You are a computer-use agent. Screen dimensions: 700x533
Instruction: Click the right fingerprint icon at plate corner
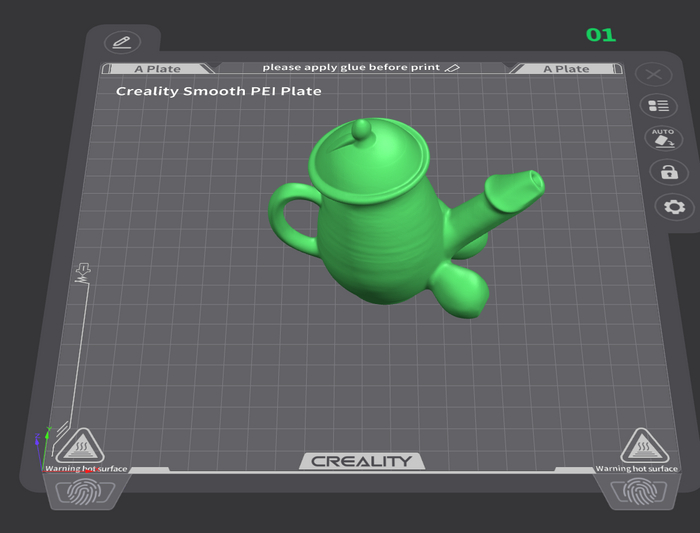coord(637,491)
